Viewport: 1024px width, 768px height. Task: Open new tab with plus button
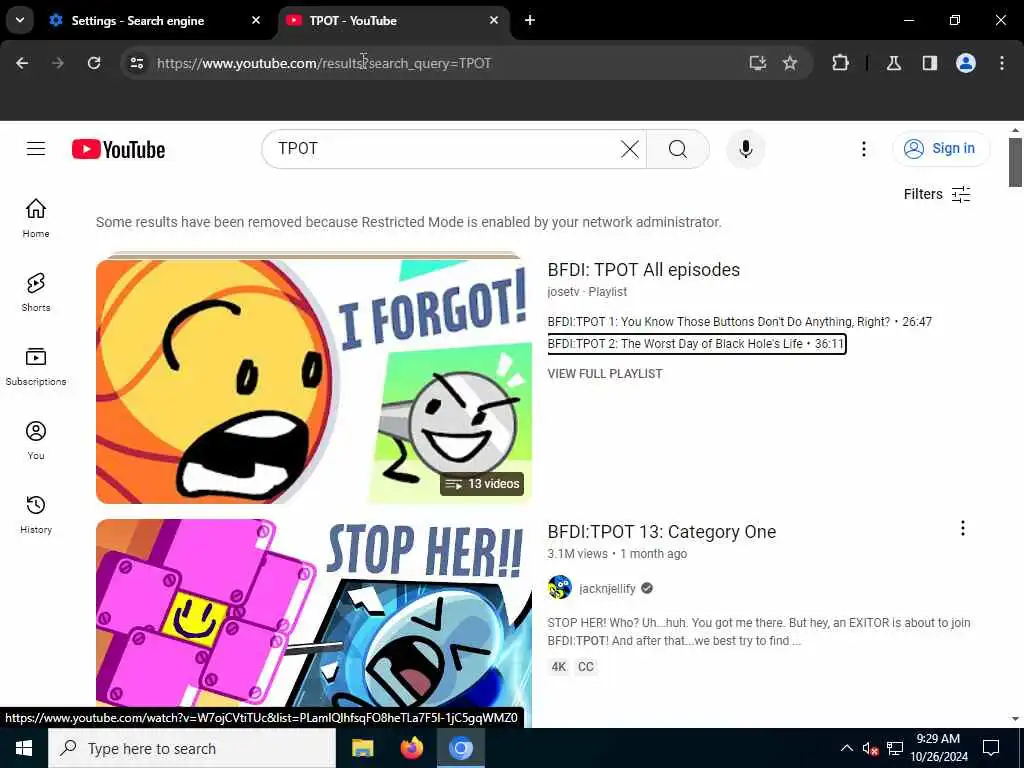(x=530, y=20)
